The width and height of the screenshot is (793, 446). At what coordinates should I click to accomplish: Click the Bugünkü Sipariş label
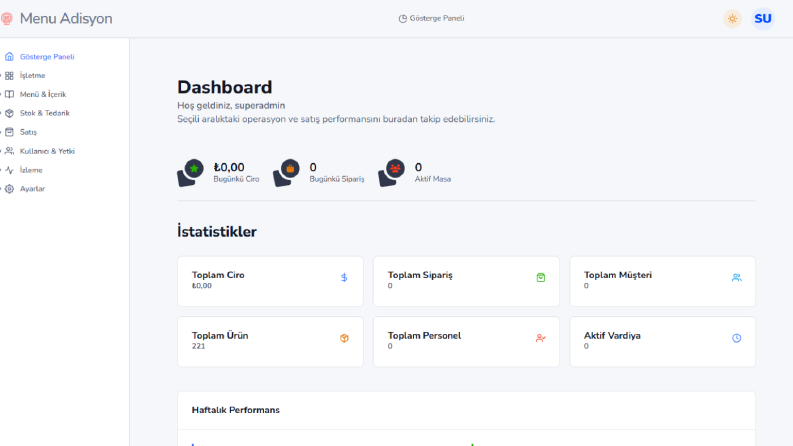point(336,179)
